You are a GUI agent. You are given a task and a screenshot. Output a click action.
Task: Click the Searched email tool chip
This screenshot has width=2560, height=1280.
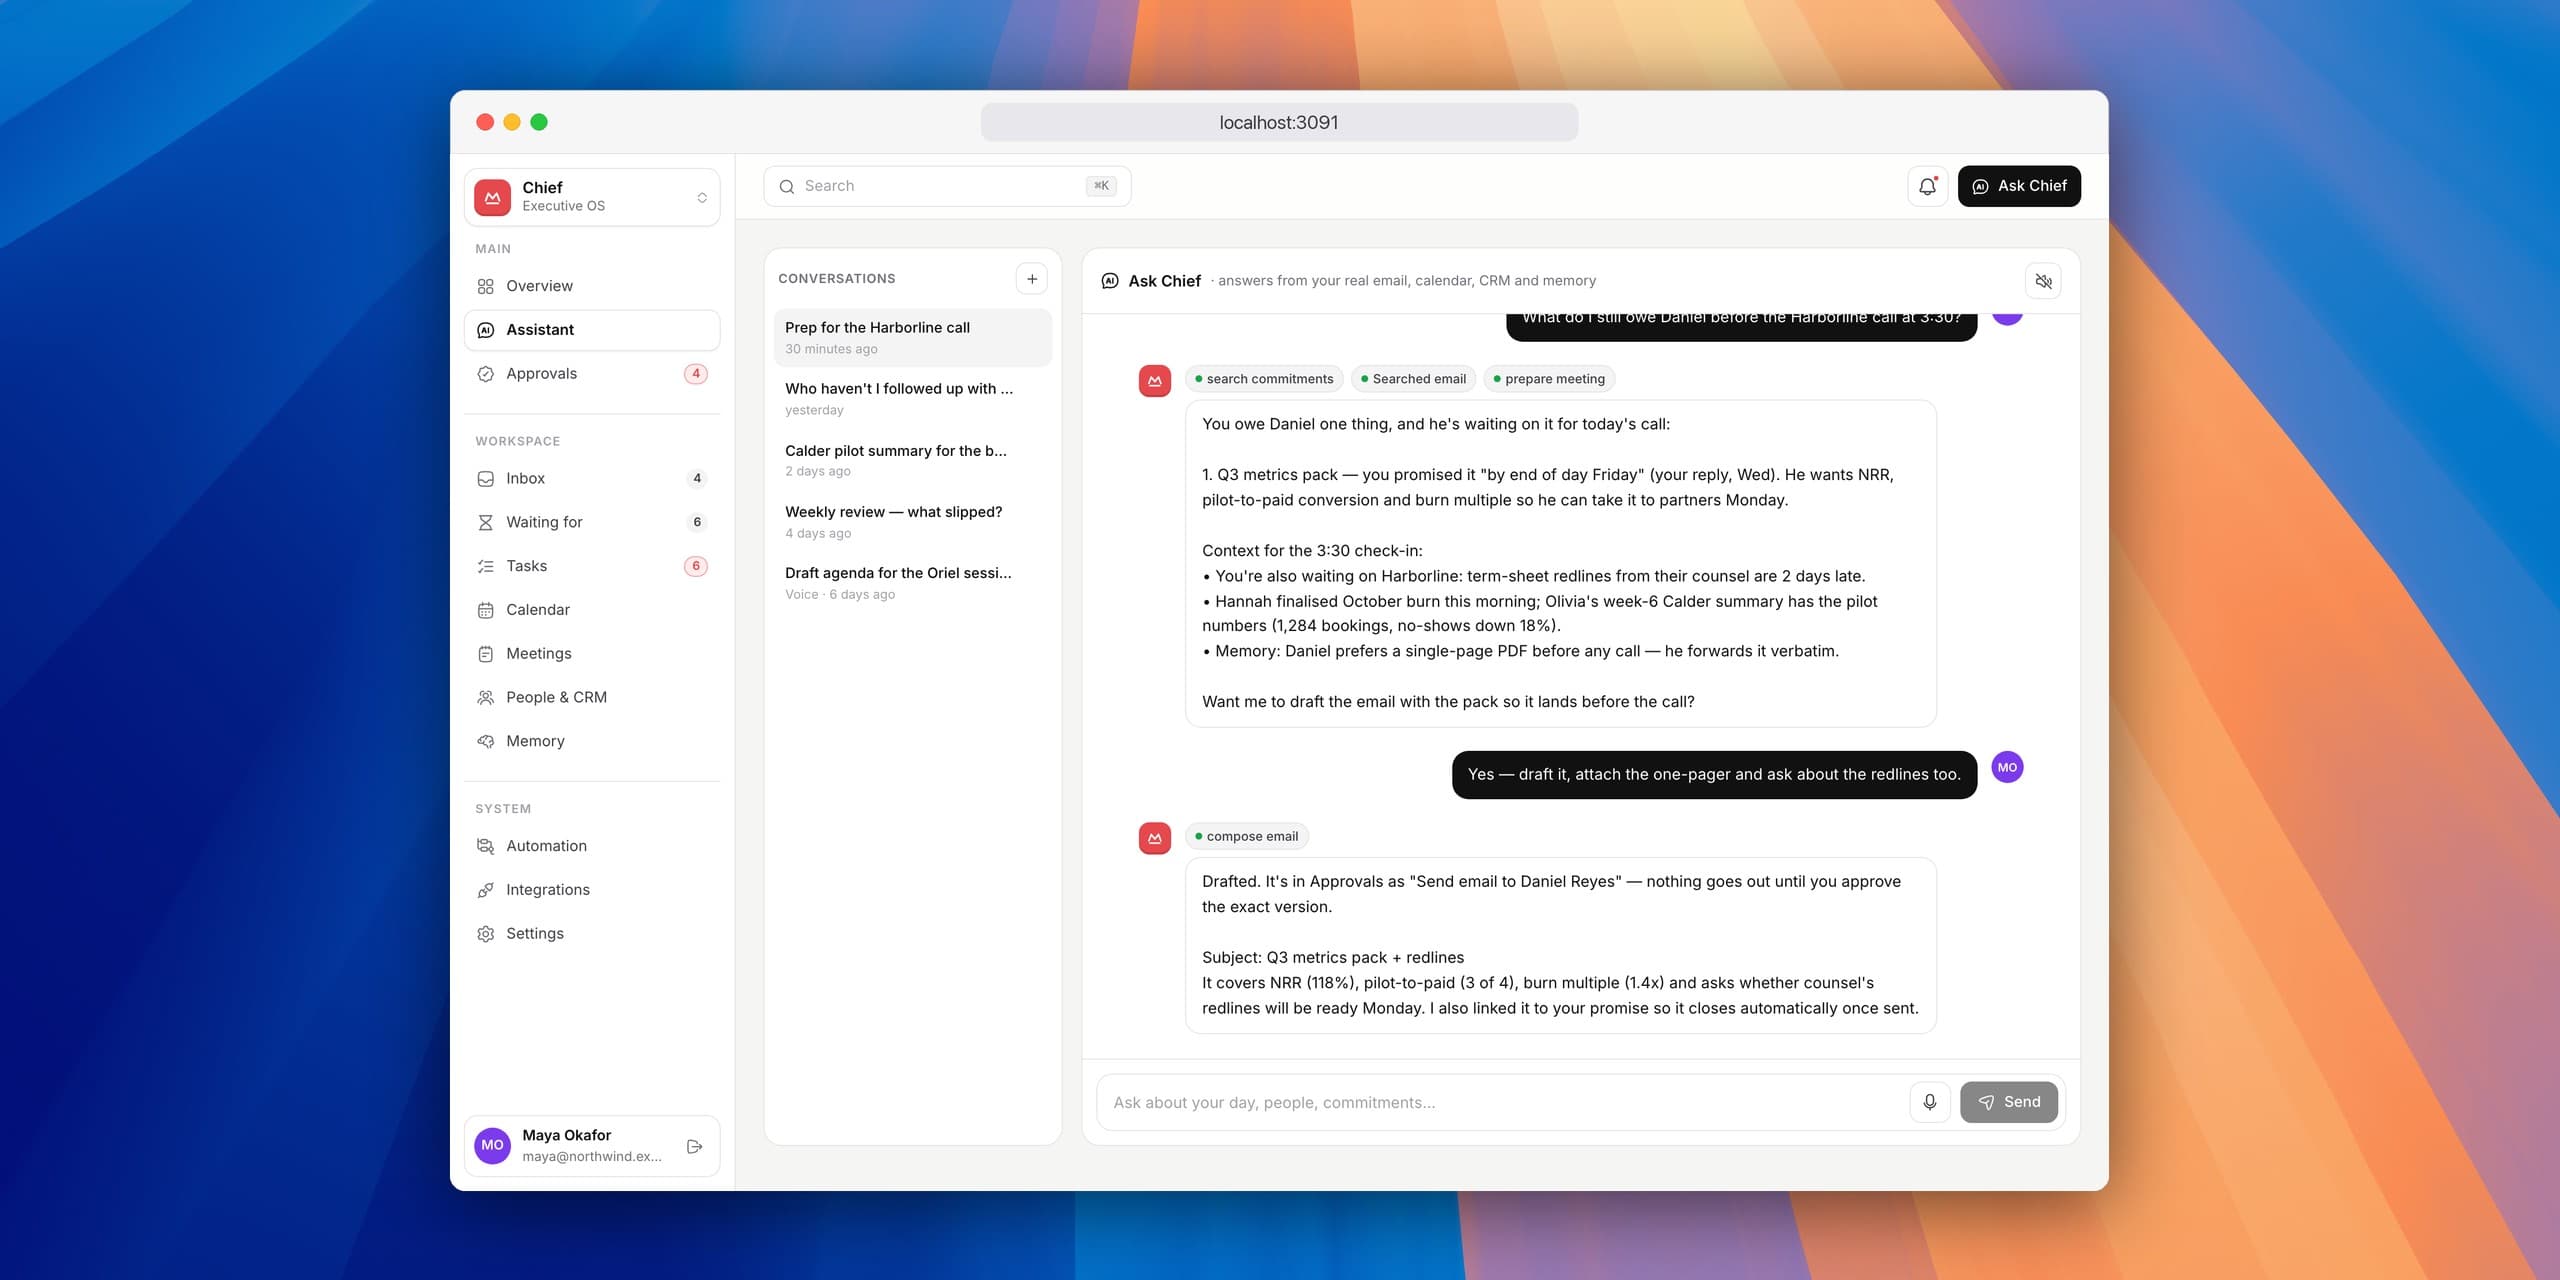point(1413,379)
